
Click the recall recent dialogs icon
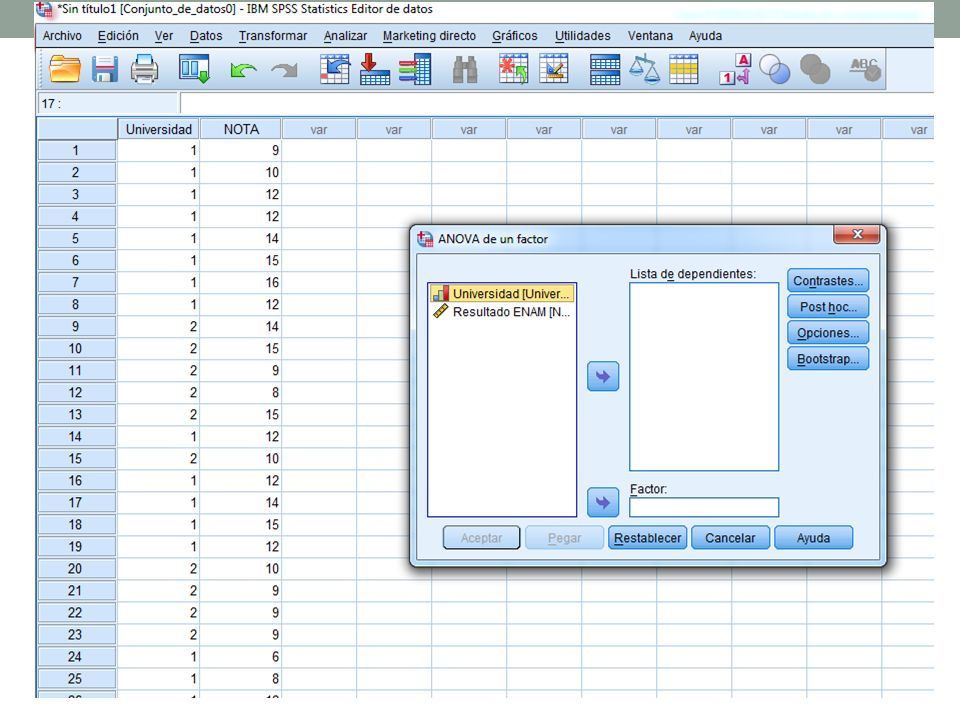pyautogui.click(x=195, y=69)
